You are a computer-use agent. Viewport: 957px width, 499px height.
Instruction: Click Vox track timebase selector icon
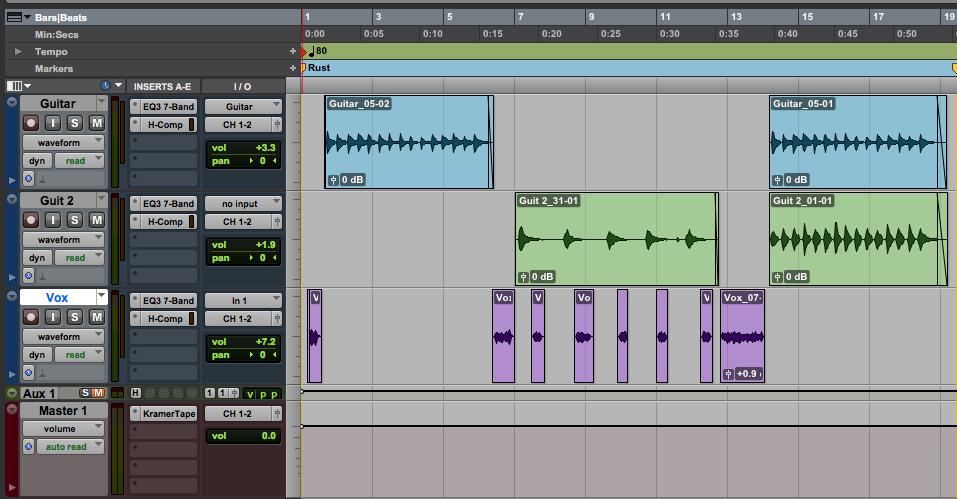click(x=29, y=373)
